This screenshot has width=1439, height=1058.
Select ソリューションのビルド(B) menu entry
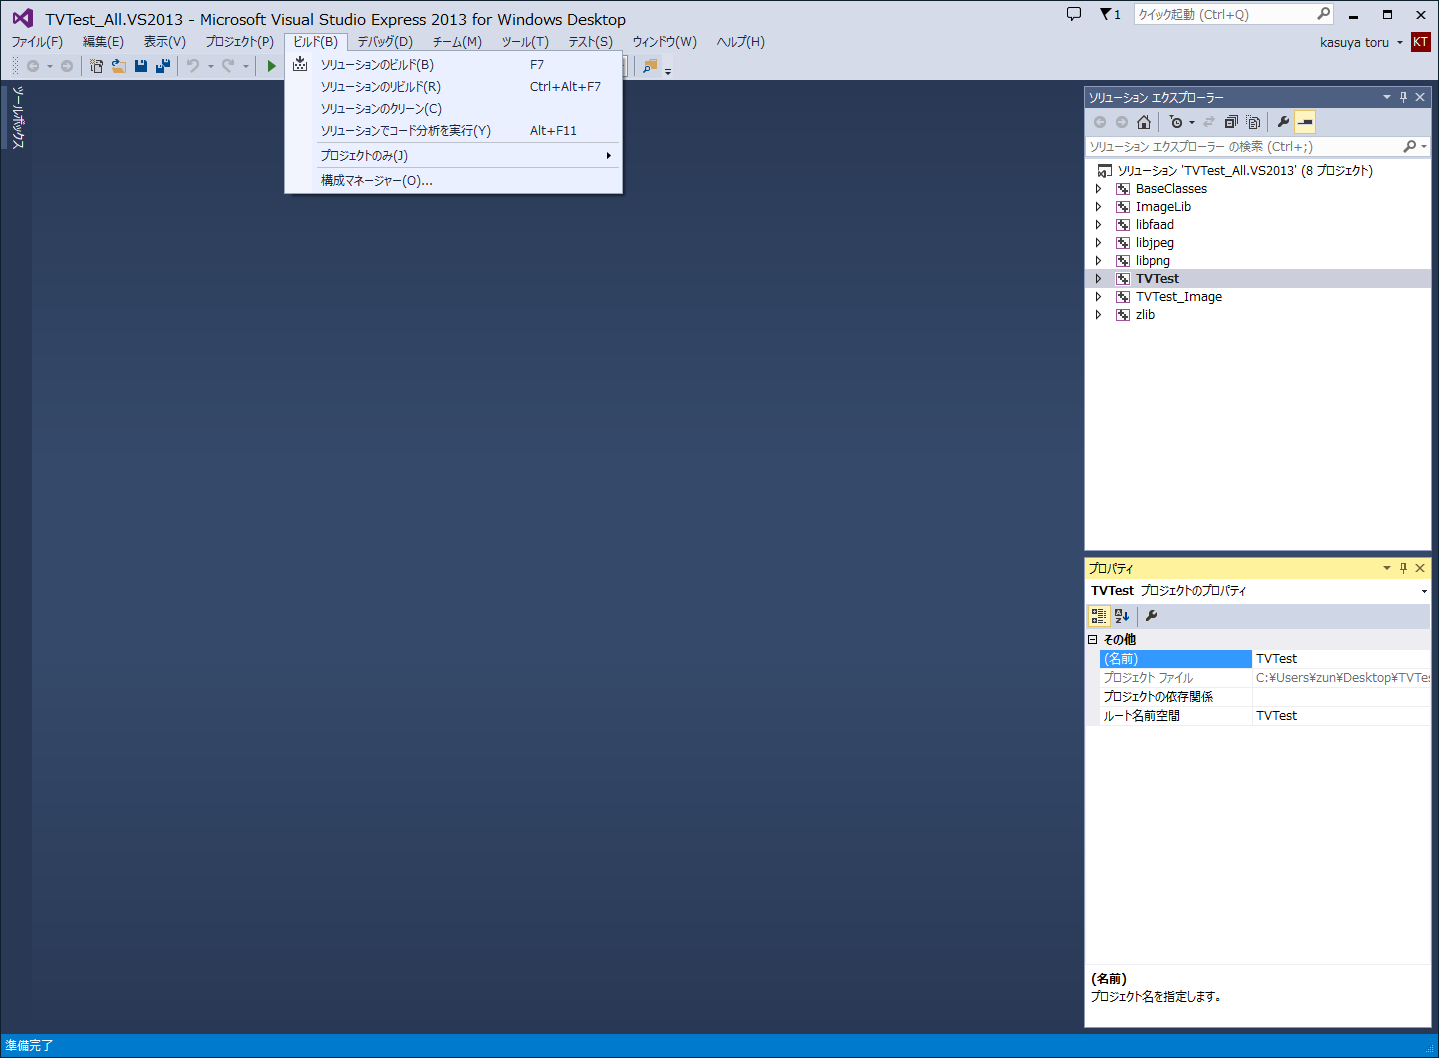[453, 64]
